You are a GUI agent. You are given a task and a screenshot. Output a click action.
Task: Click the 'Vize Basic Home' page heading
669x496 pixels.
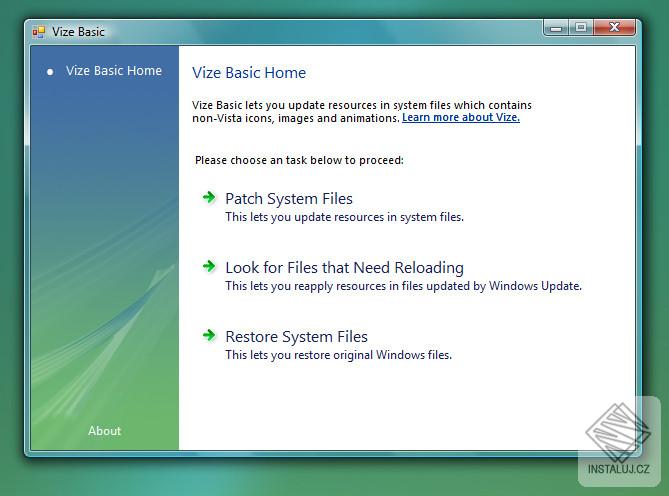coord(249,73)
